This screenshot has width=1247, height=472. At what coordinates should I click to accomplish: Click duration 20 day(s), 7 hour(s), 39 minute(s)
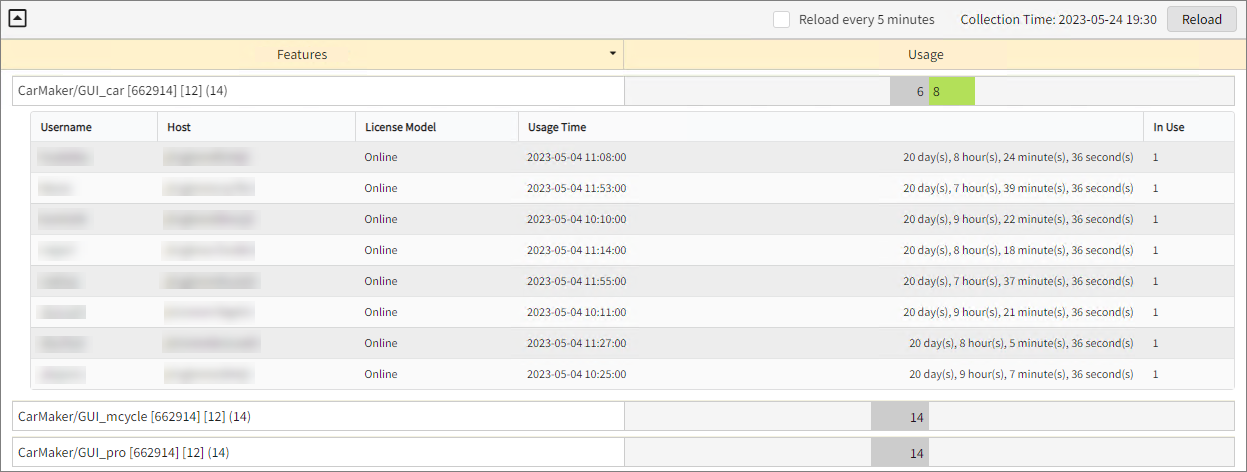coord(1018,188)
